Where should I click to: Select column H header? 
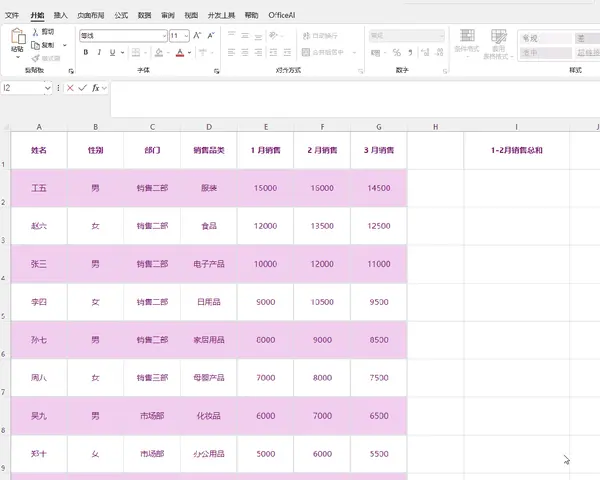click(435, 127)
